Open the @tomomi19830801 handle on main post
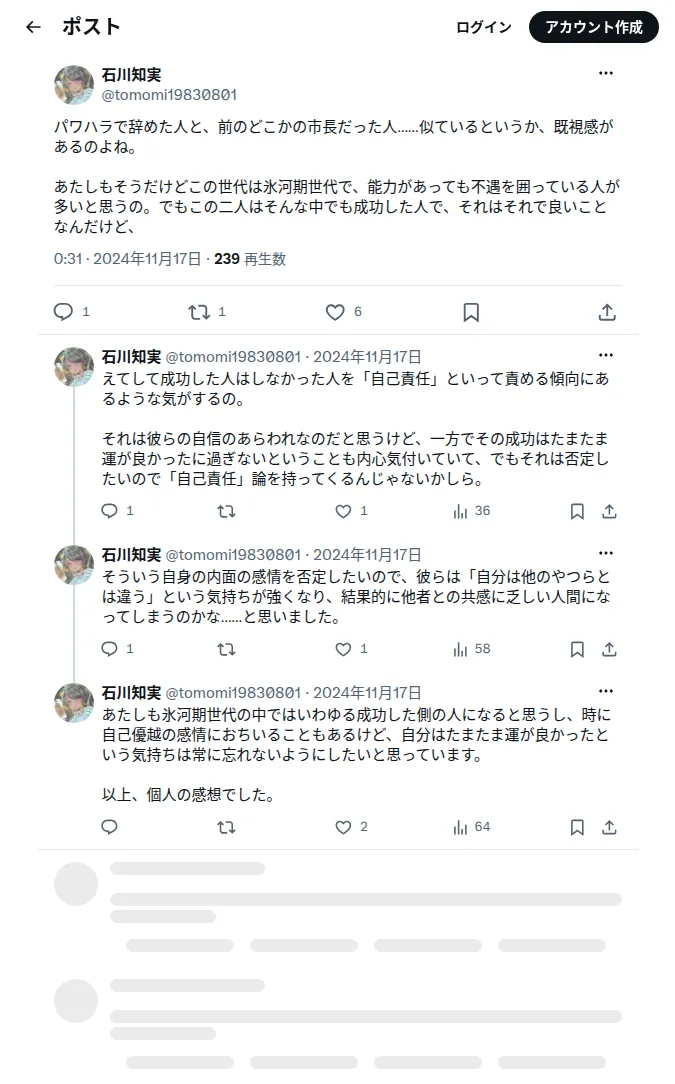This screenshot has width=675, height=1084. point(169,95)
